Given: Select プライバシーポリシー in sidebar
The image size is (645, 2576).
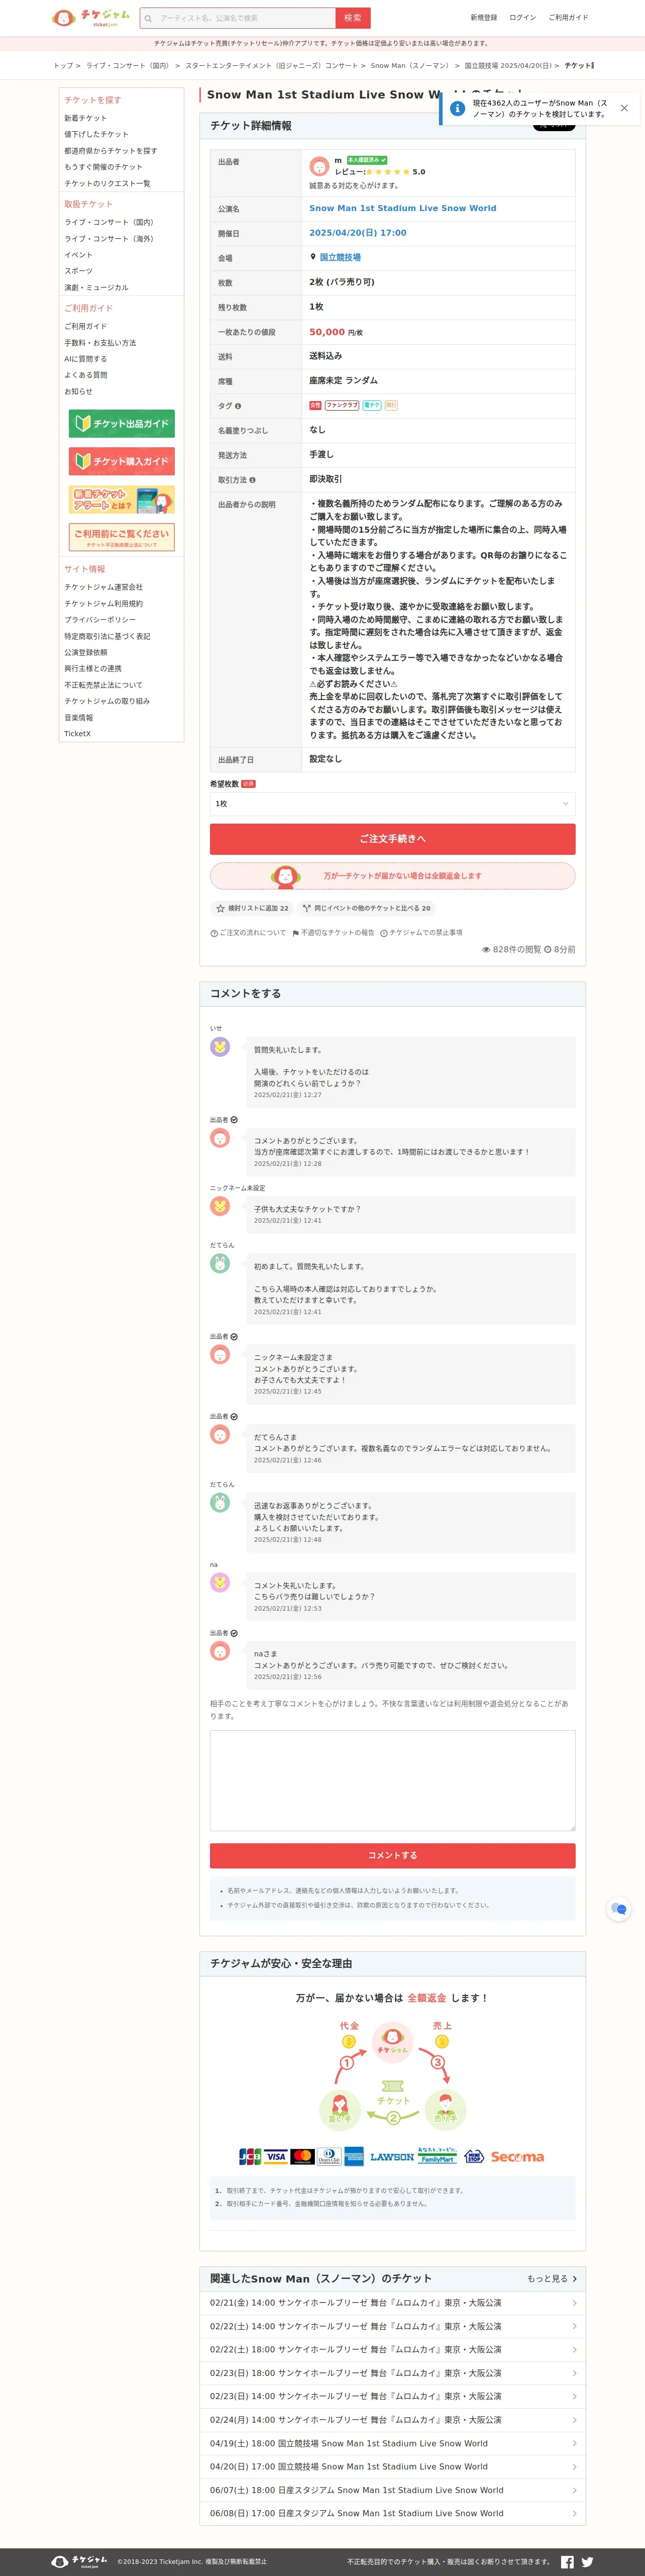Looking at the screenshot, I should (x=100, y=620).
